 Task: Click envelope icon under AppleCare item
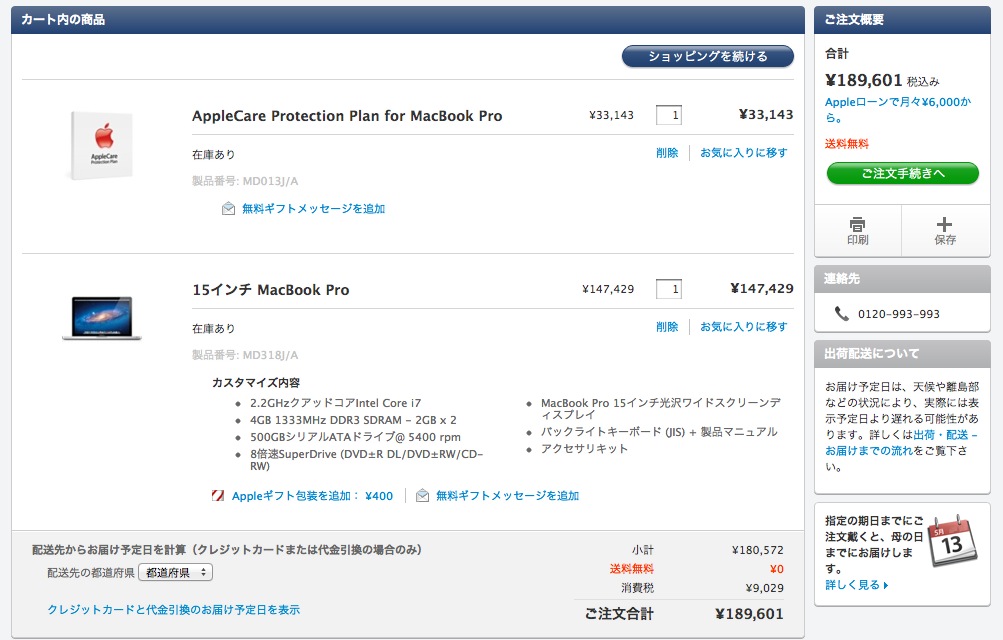click(x=228, y=208)
